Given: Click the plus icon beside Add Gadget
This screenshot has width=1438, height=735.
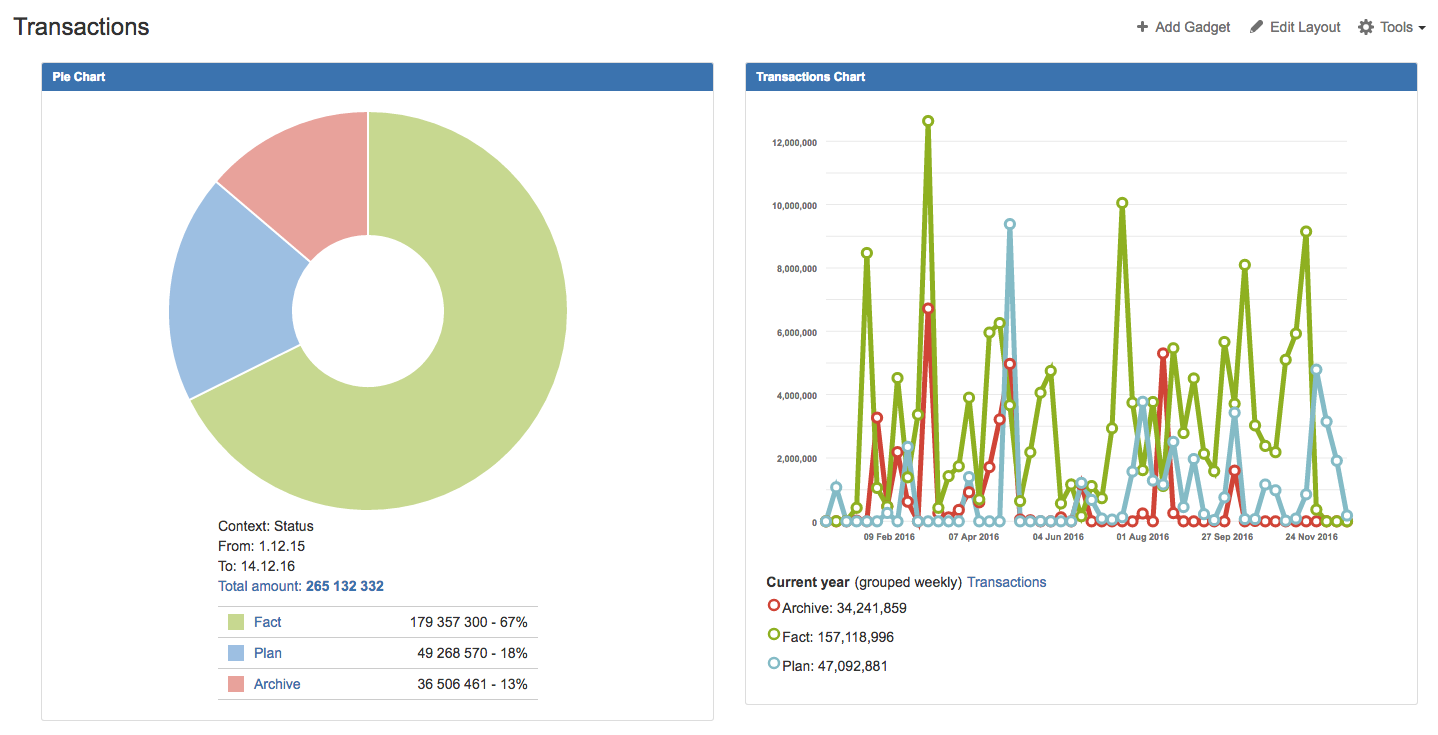Looking at the screenshot, I should pos(1142,27).
